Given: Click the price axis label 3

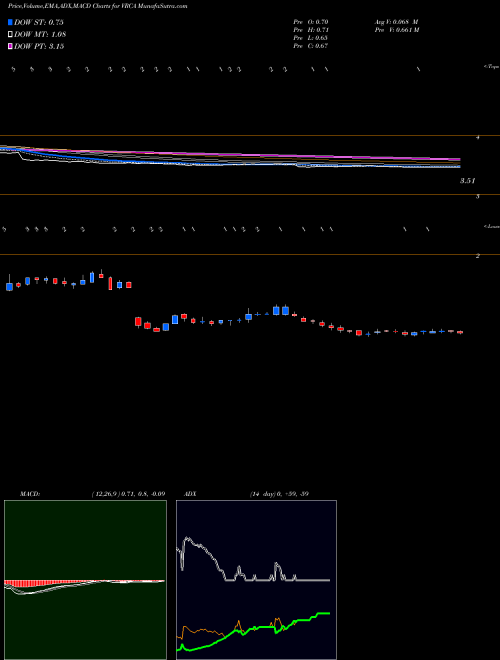Looking at the screenshot, I should click(x=478, y=197).
